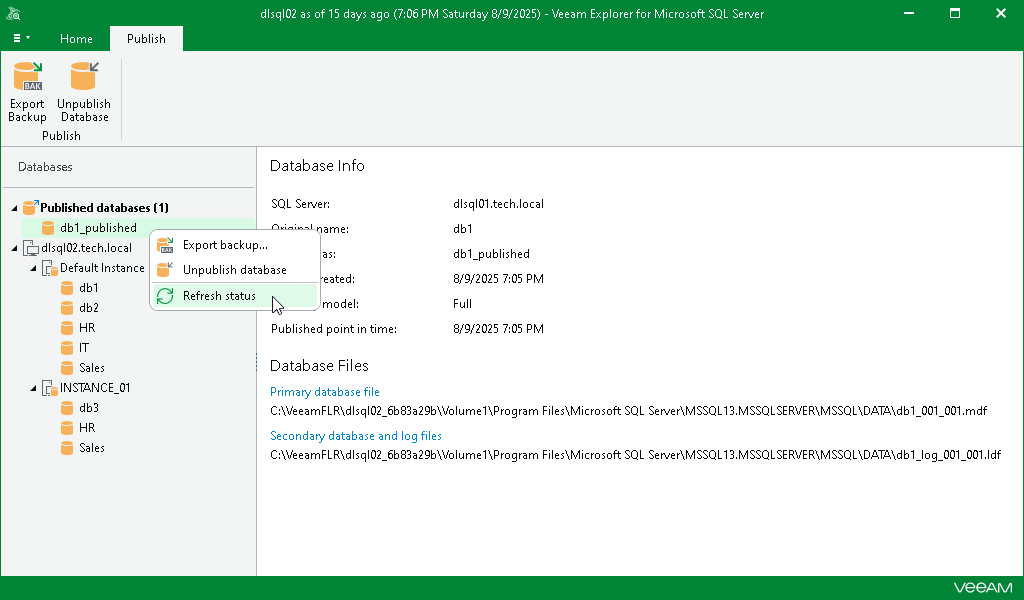This screenshot has width=1024, height=600.
Task: Open the Primary database file link
Action: coord(324,391)
